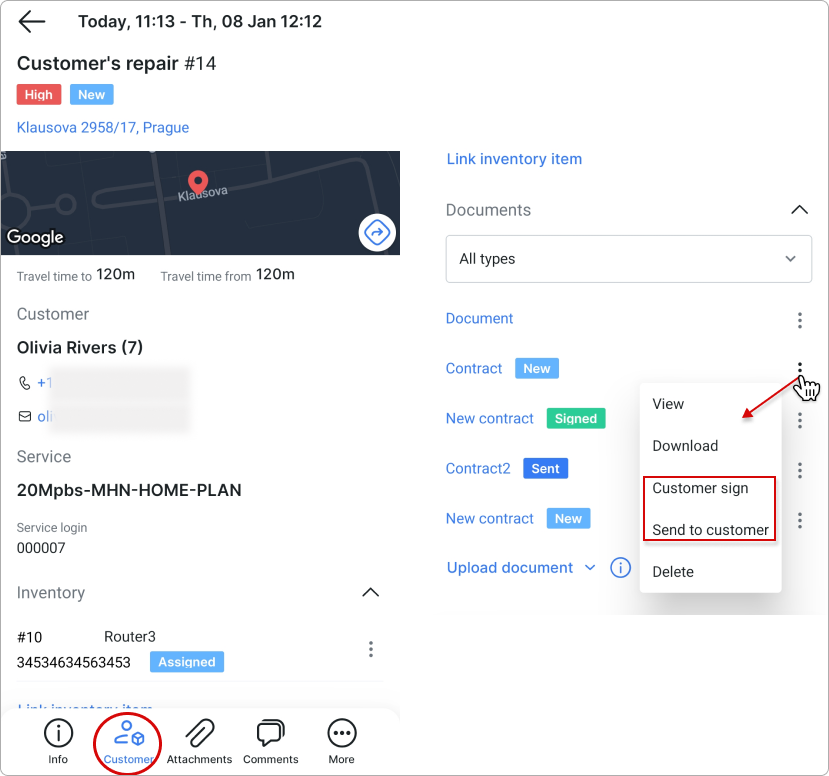The width and height of the screenshot is (829, 776).
Task: Select Download from the context menu
Action: pyautogui.click(x=684, y=445)
